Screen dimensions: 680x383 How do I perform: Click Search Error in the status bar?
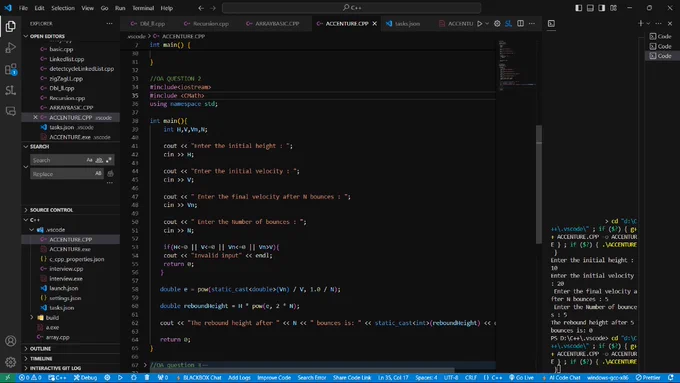pos(312,378)
